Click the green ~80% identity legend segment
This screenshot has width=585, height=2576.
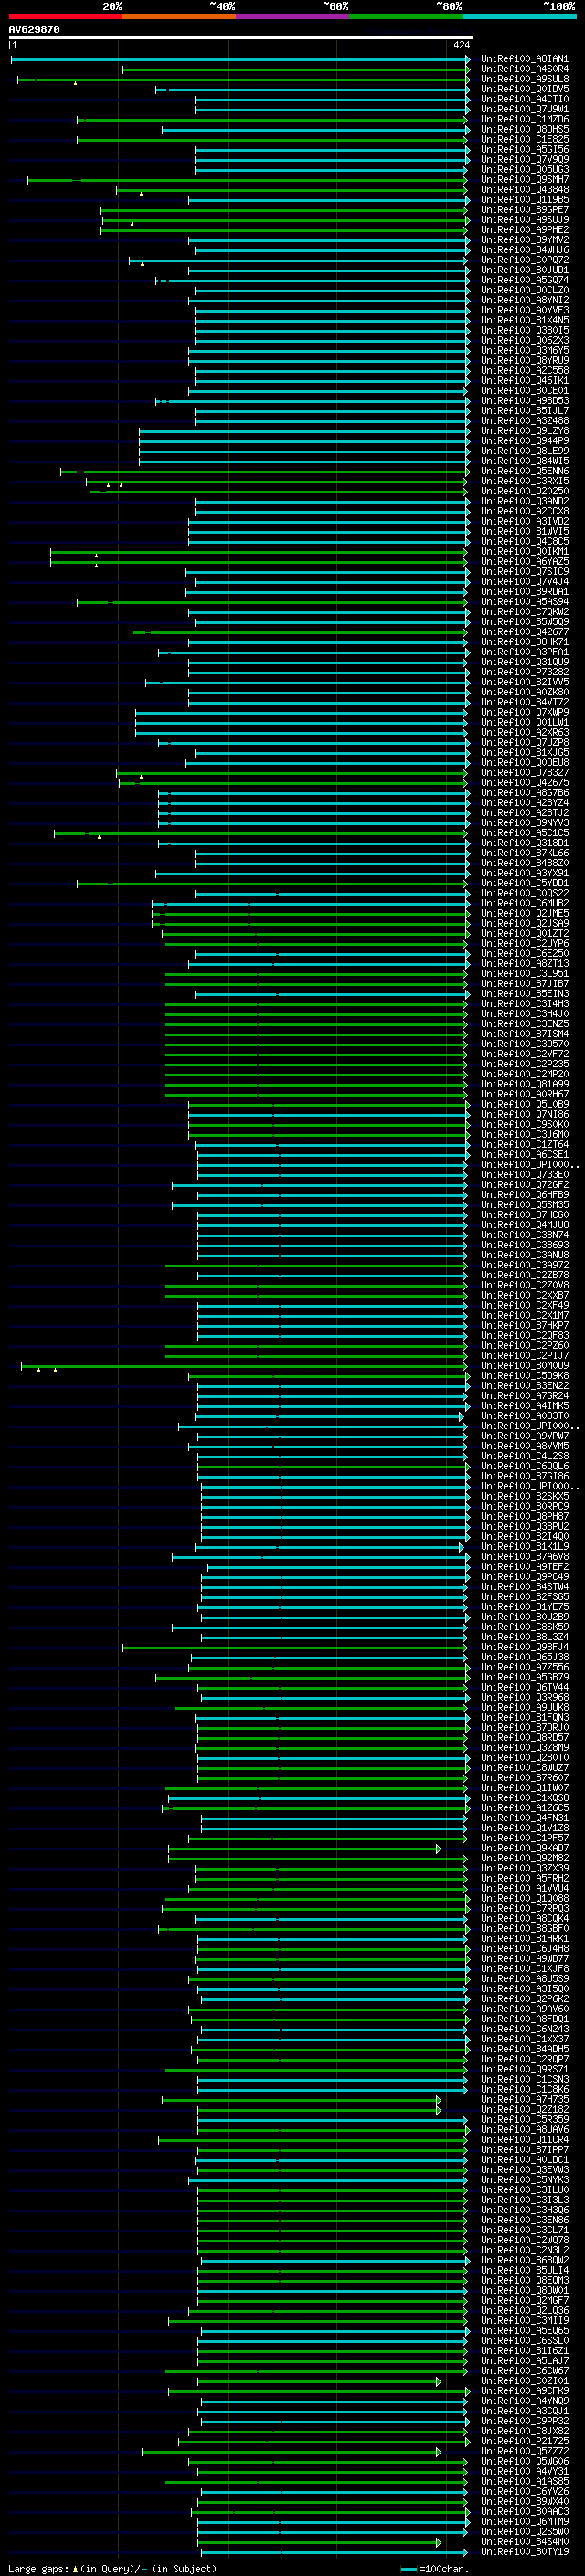[x=406, y=16]
